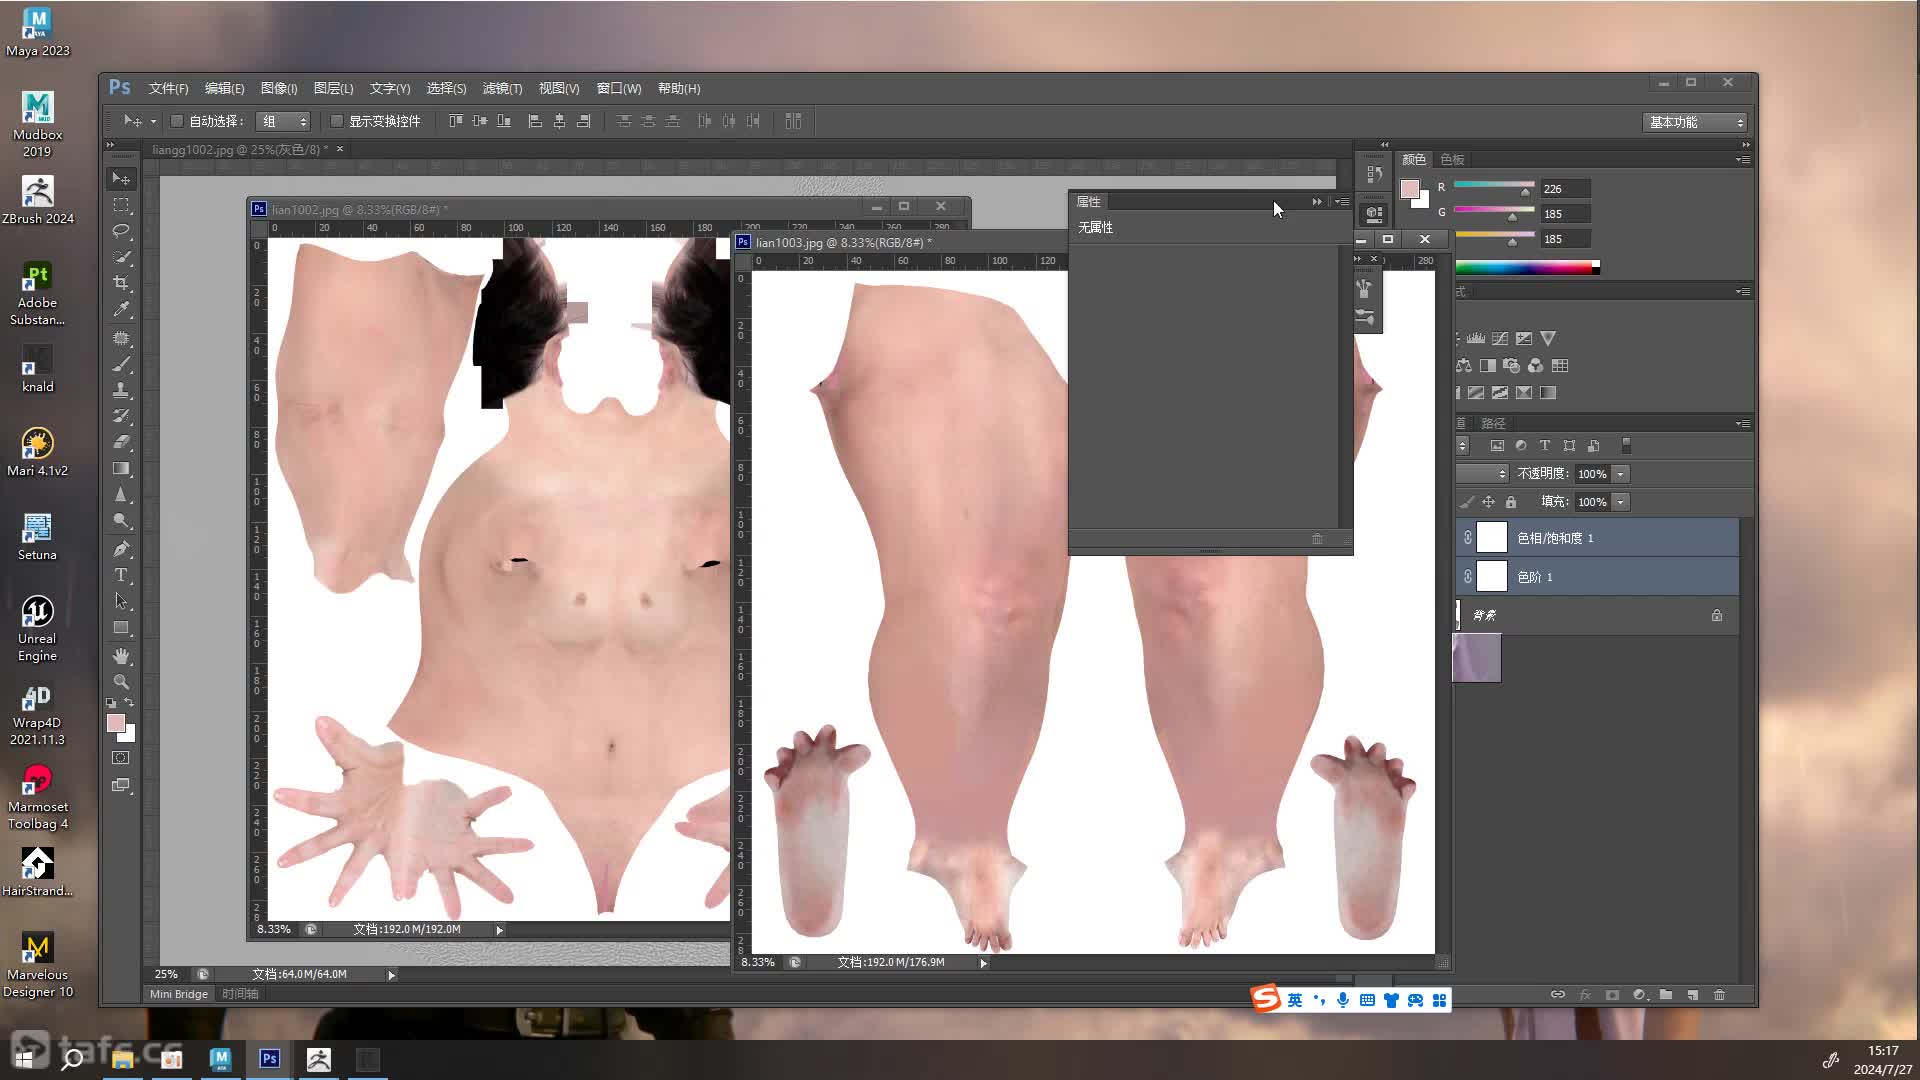Add a Color Balance adjustment icon
Image resolution: width=1920 pixels, height=1080 pixels.
click(1464, 366)
